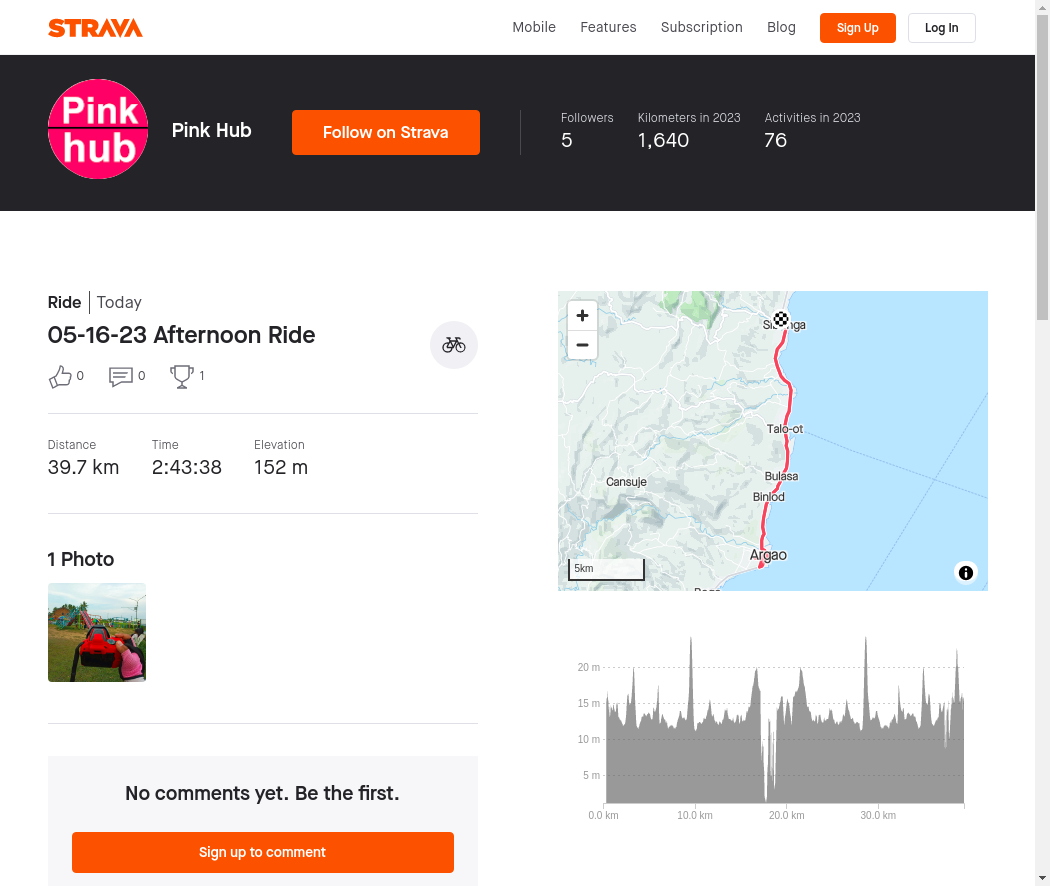View achievements via the trophy icon
Image resolution: width=1050 pixels, height=886 pixels.
pyautogui.click(x=182, y=376)
